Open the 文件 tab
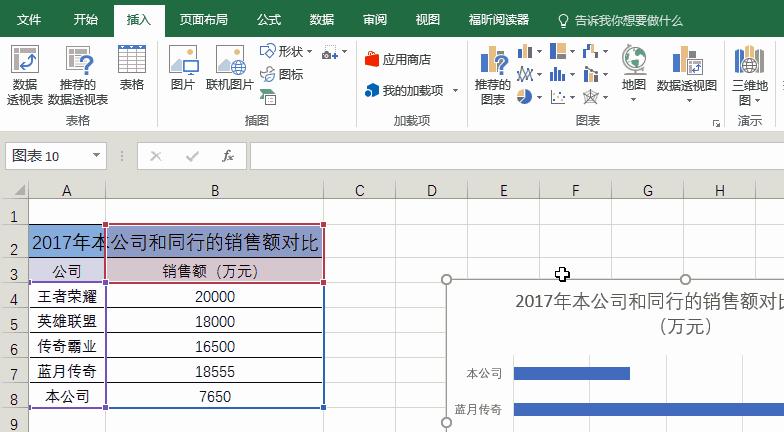Screen dimensions: 784x432 28,20
